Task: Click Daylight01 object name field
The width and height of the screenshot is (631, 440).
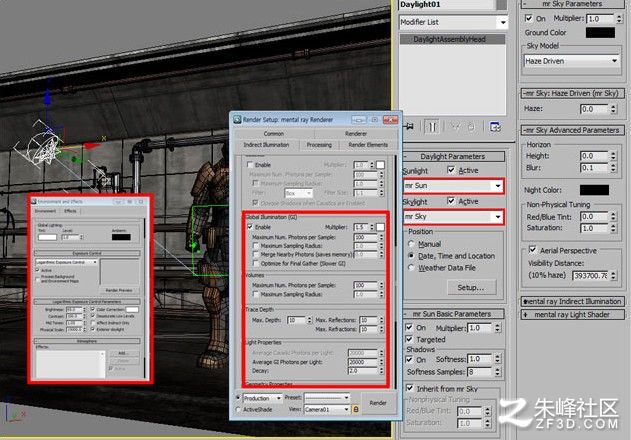Action: pos(447,4)
